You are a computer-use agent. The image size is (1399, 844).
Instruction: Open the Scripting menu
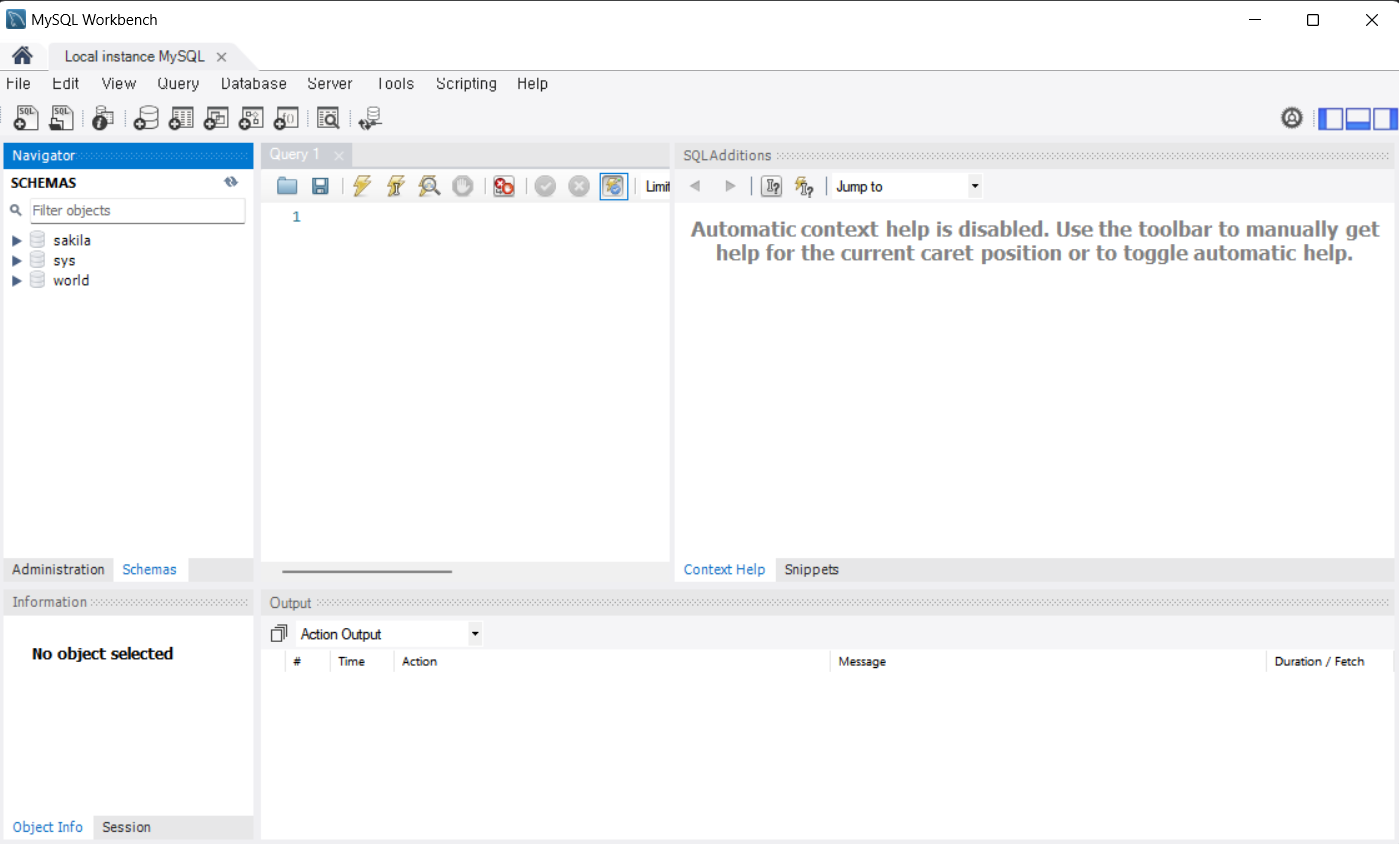tap(466, 84)
